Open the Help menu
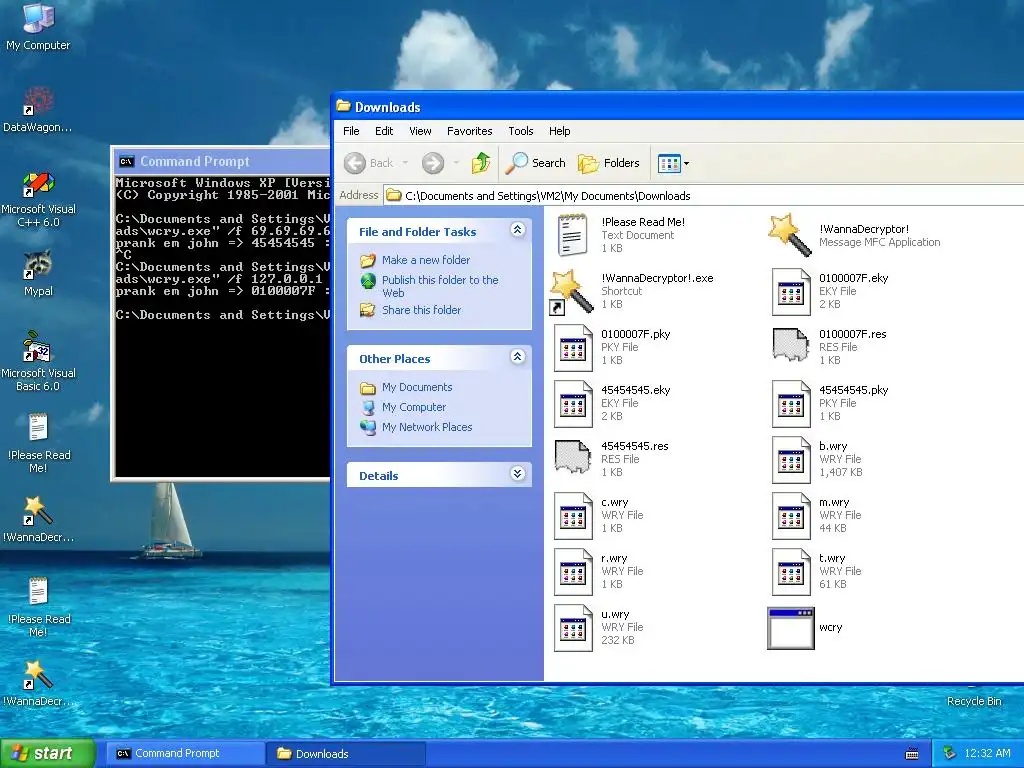This screenshot has width=1024, height=768. point(560,131)
